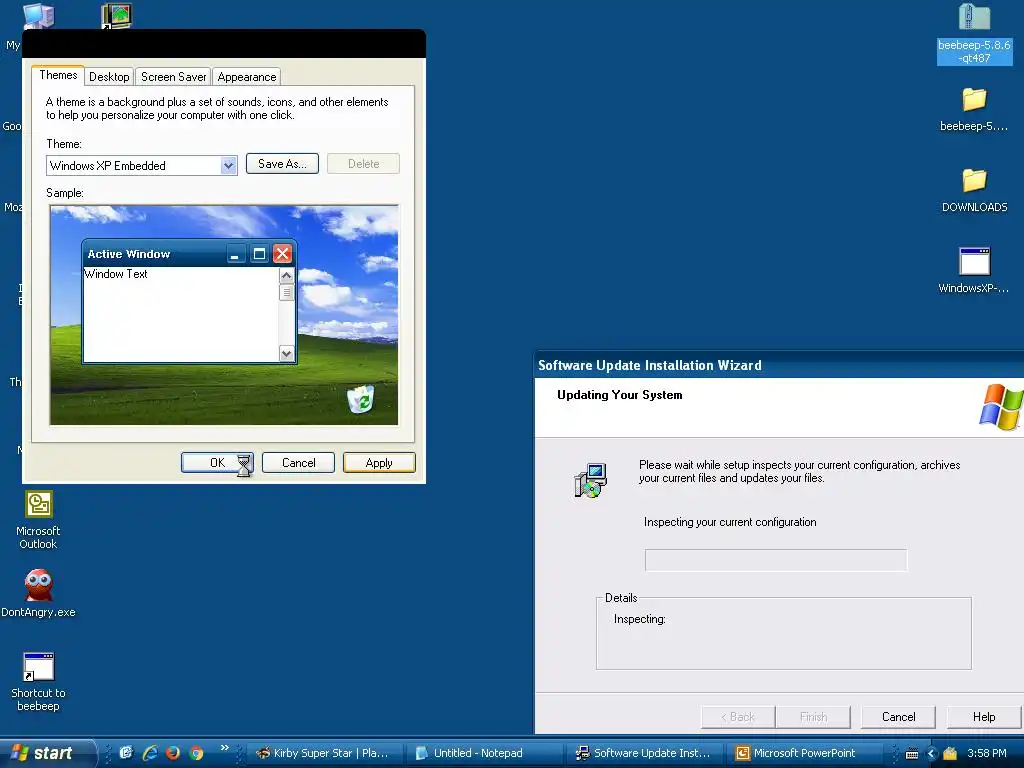Open the Theme dropdown list
This screenshot has height=768, width=1024.
click(x=228, y=165)
